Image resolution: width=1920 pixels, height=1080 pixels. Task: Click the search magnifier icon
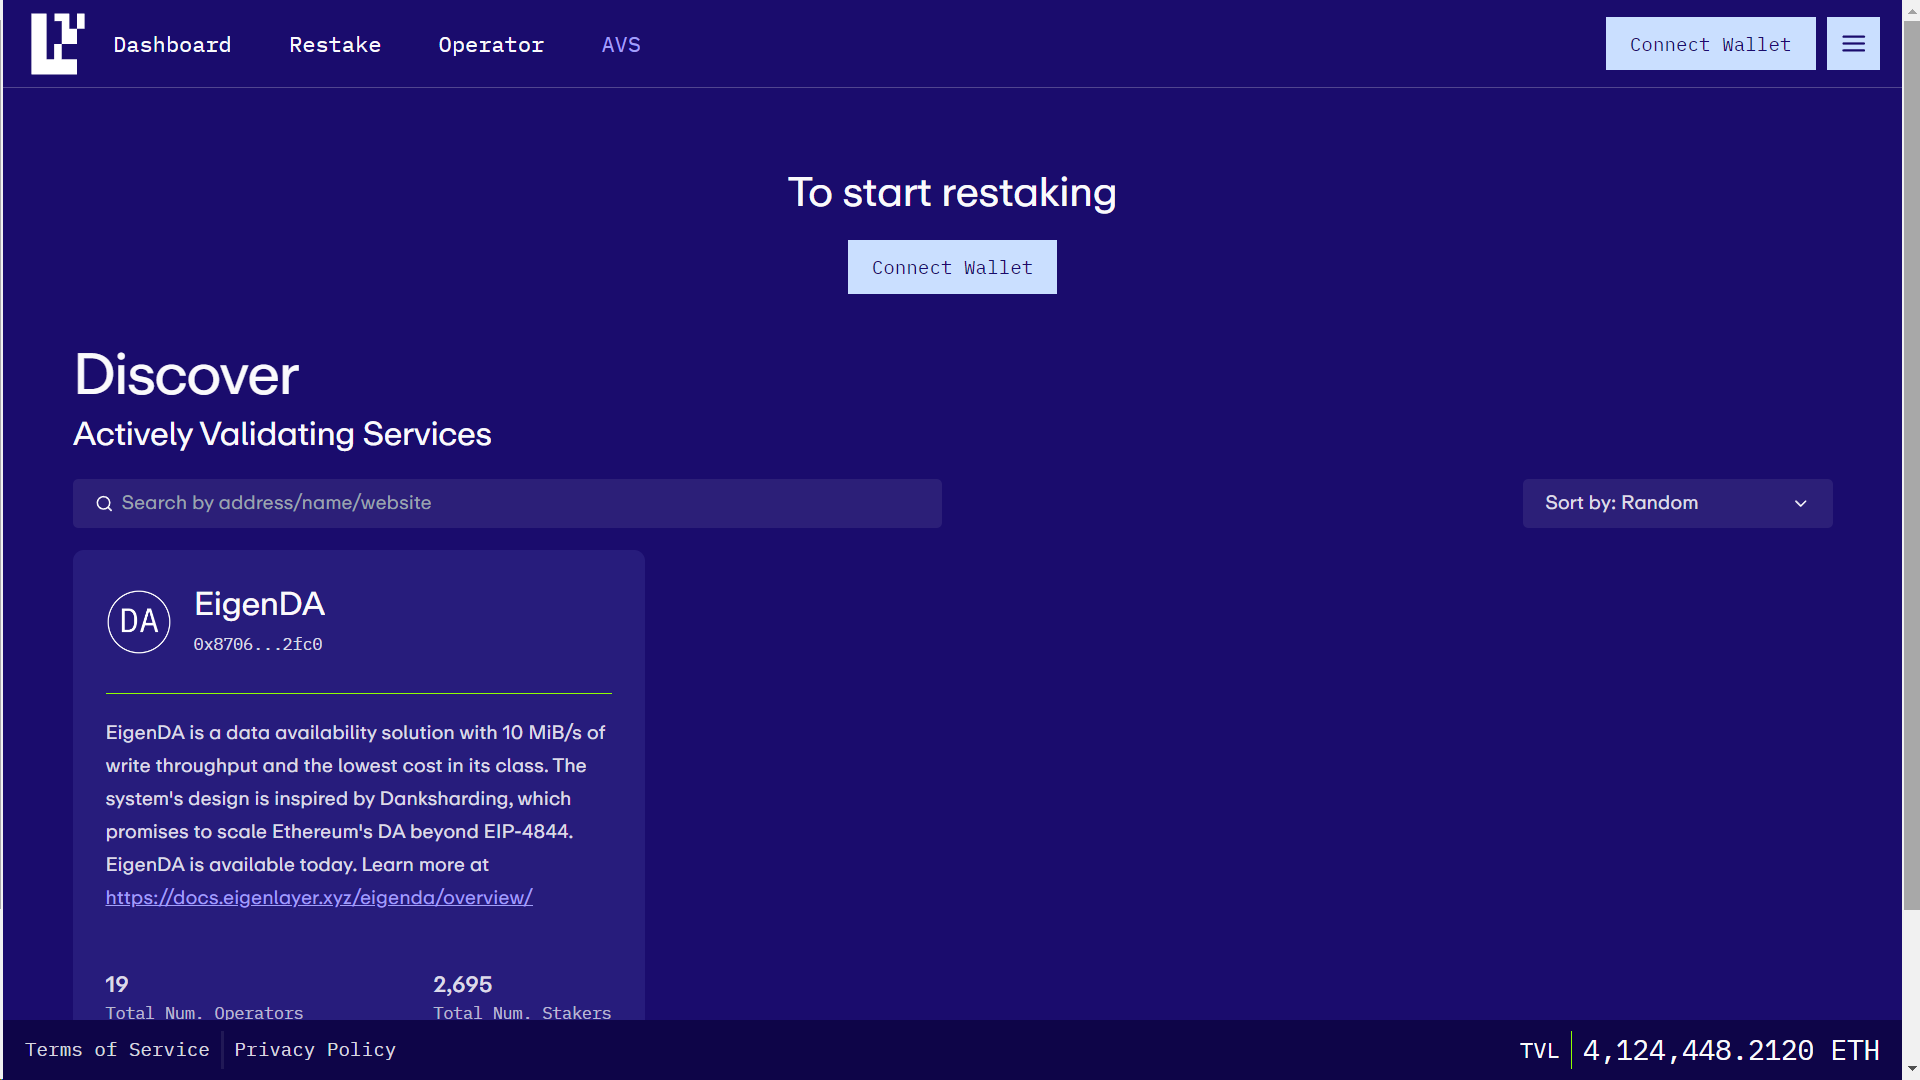(x=104, y=503)
